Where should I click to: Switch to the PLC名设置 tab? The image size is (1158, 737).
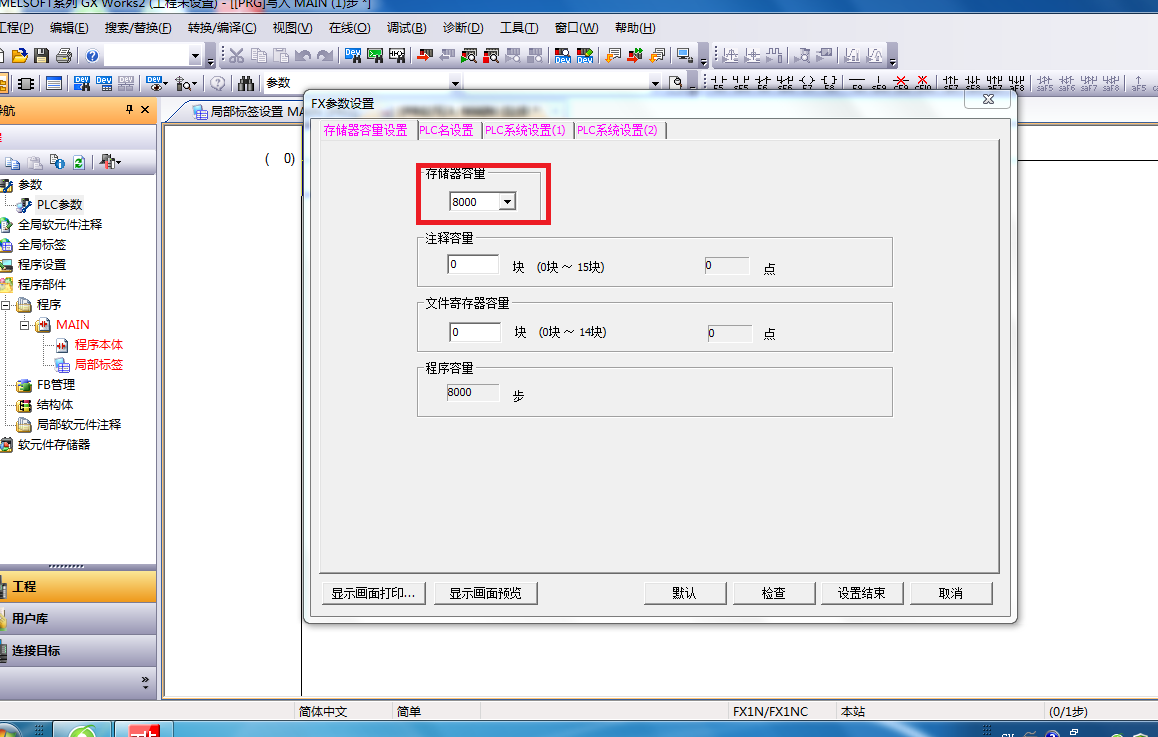click(446, 130)
